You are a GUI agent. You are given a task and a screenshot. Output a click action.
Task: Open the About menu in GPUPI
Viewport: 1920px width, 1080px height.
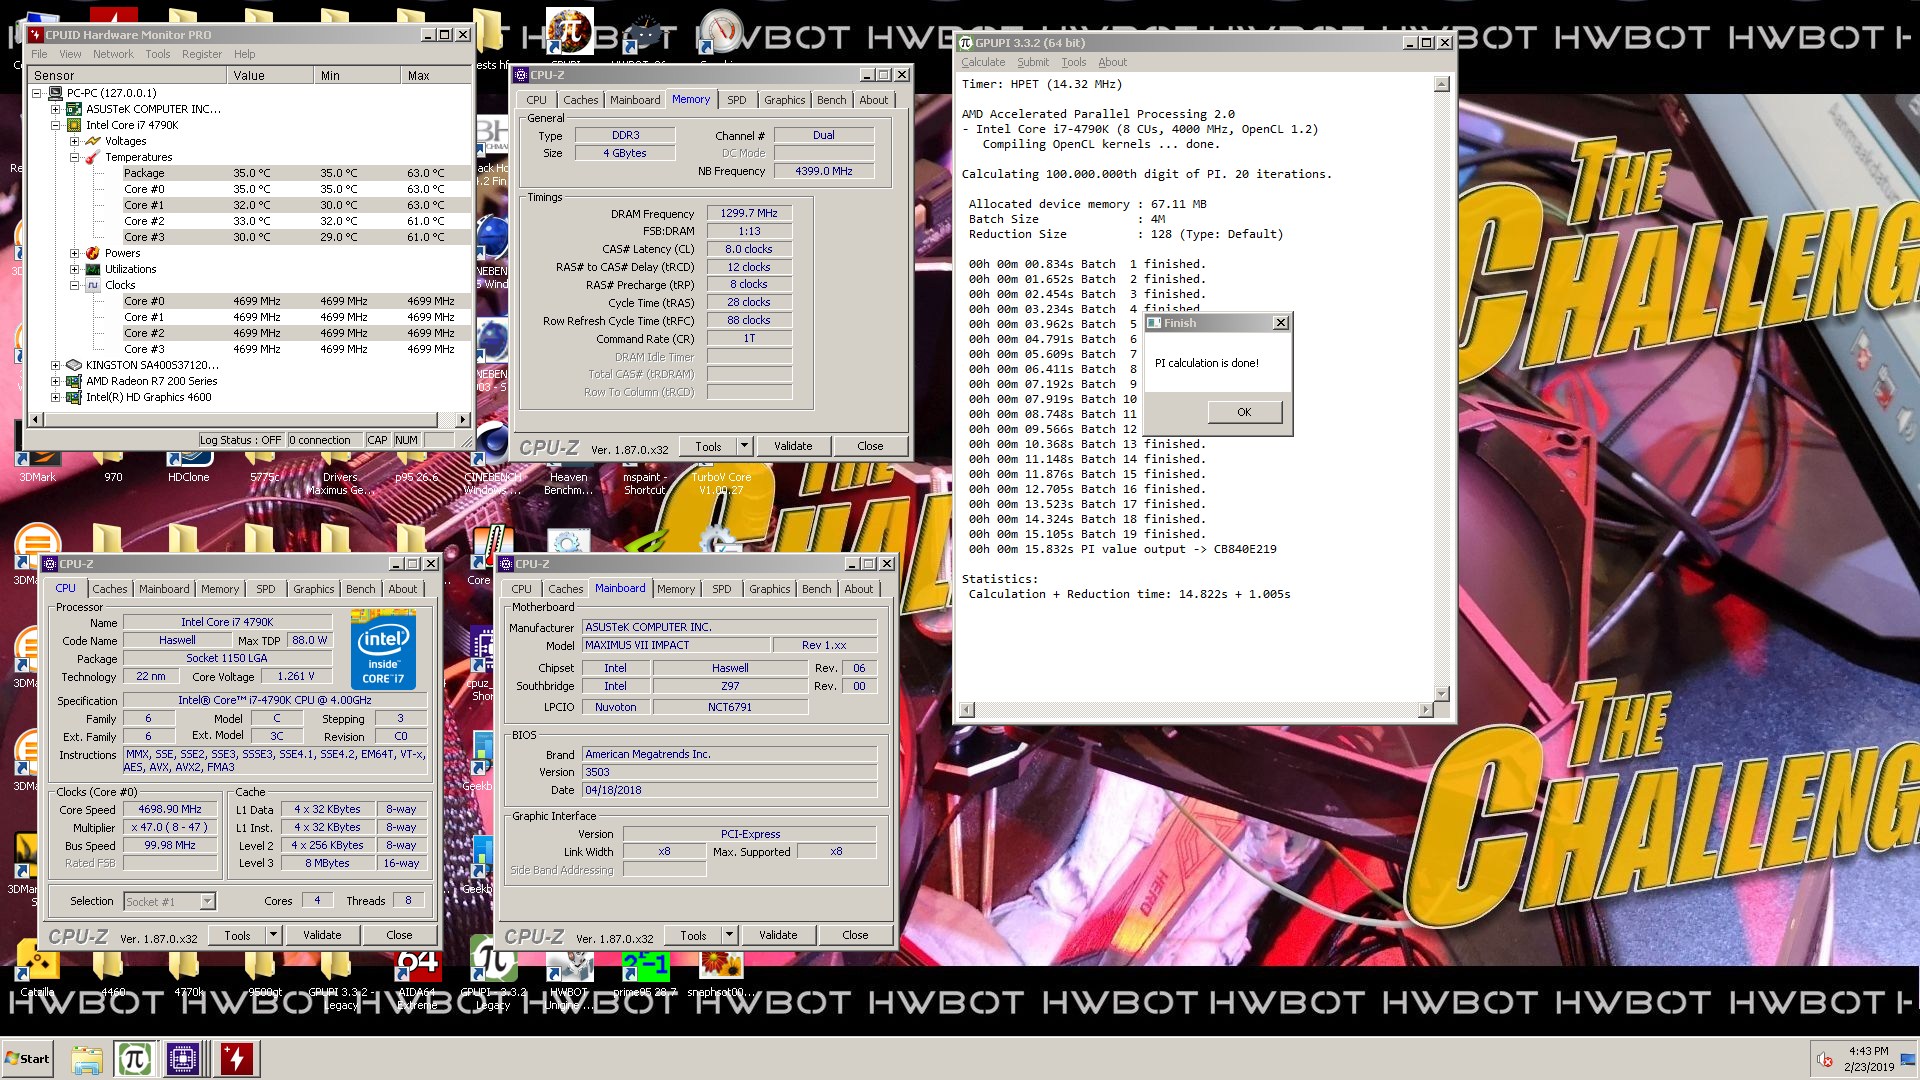tap(1112, 62)
